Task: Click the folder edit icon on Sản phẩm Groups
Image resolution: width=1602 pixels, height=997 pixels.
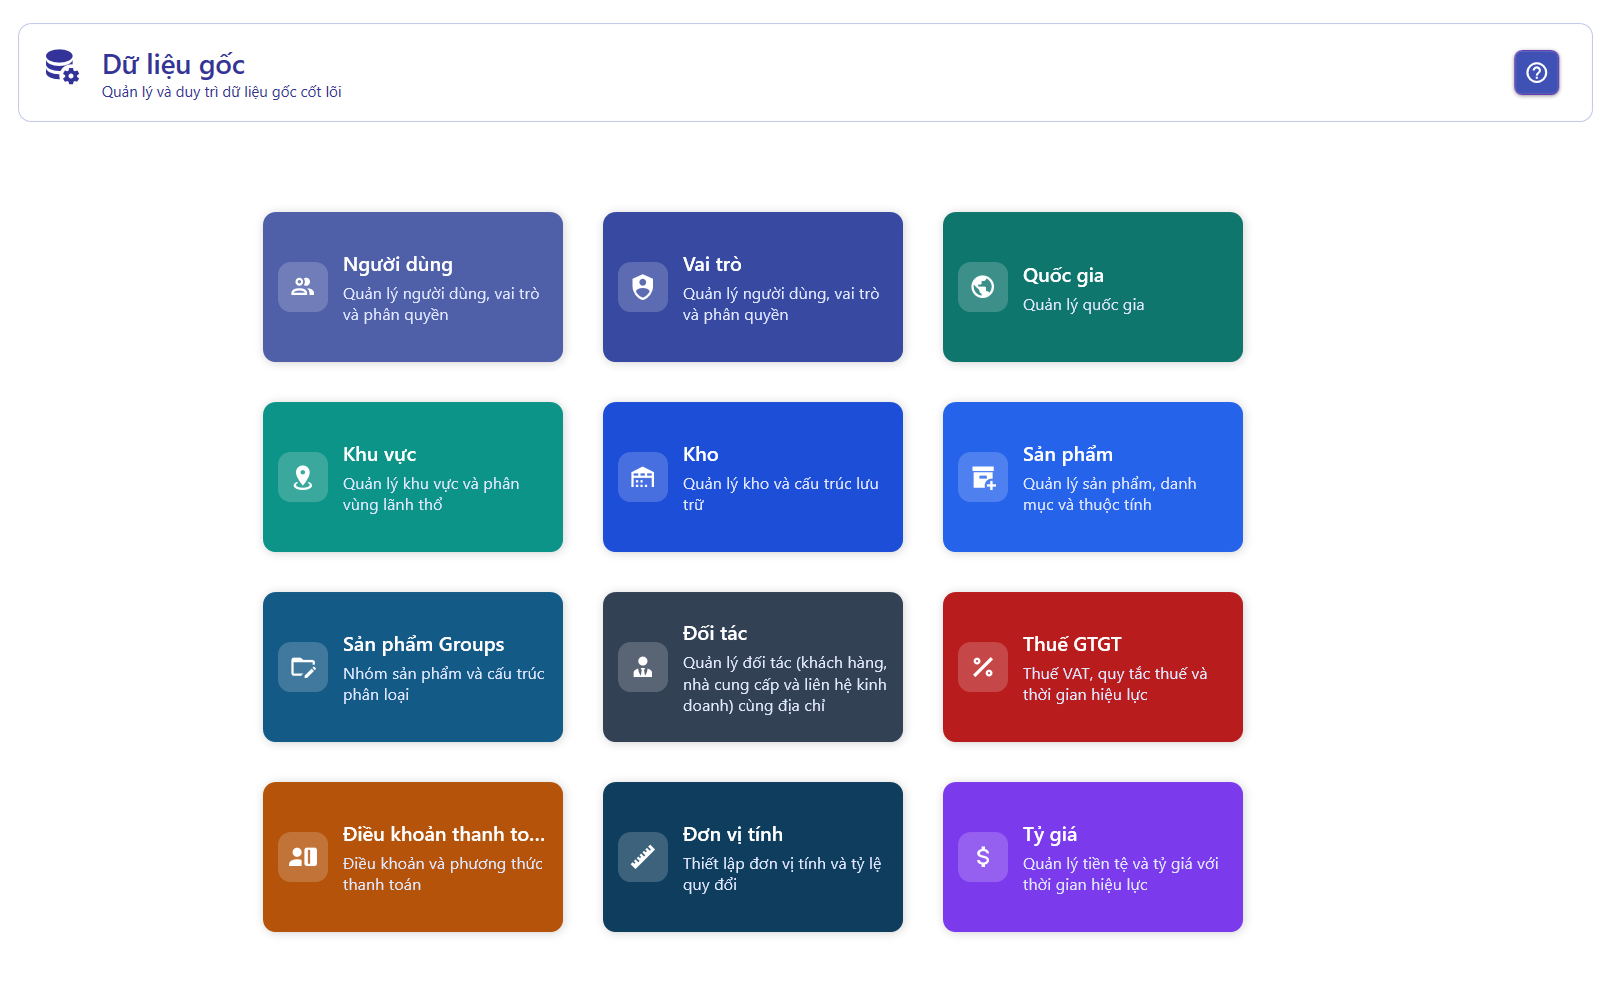Action: tap(303, 667)
